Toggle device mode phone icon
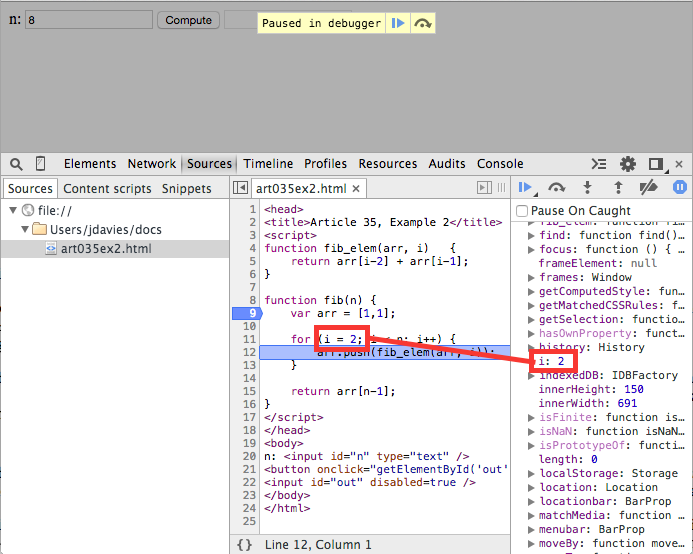The image size is (693, 554). pyautogui.click(x=40, y=164)
